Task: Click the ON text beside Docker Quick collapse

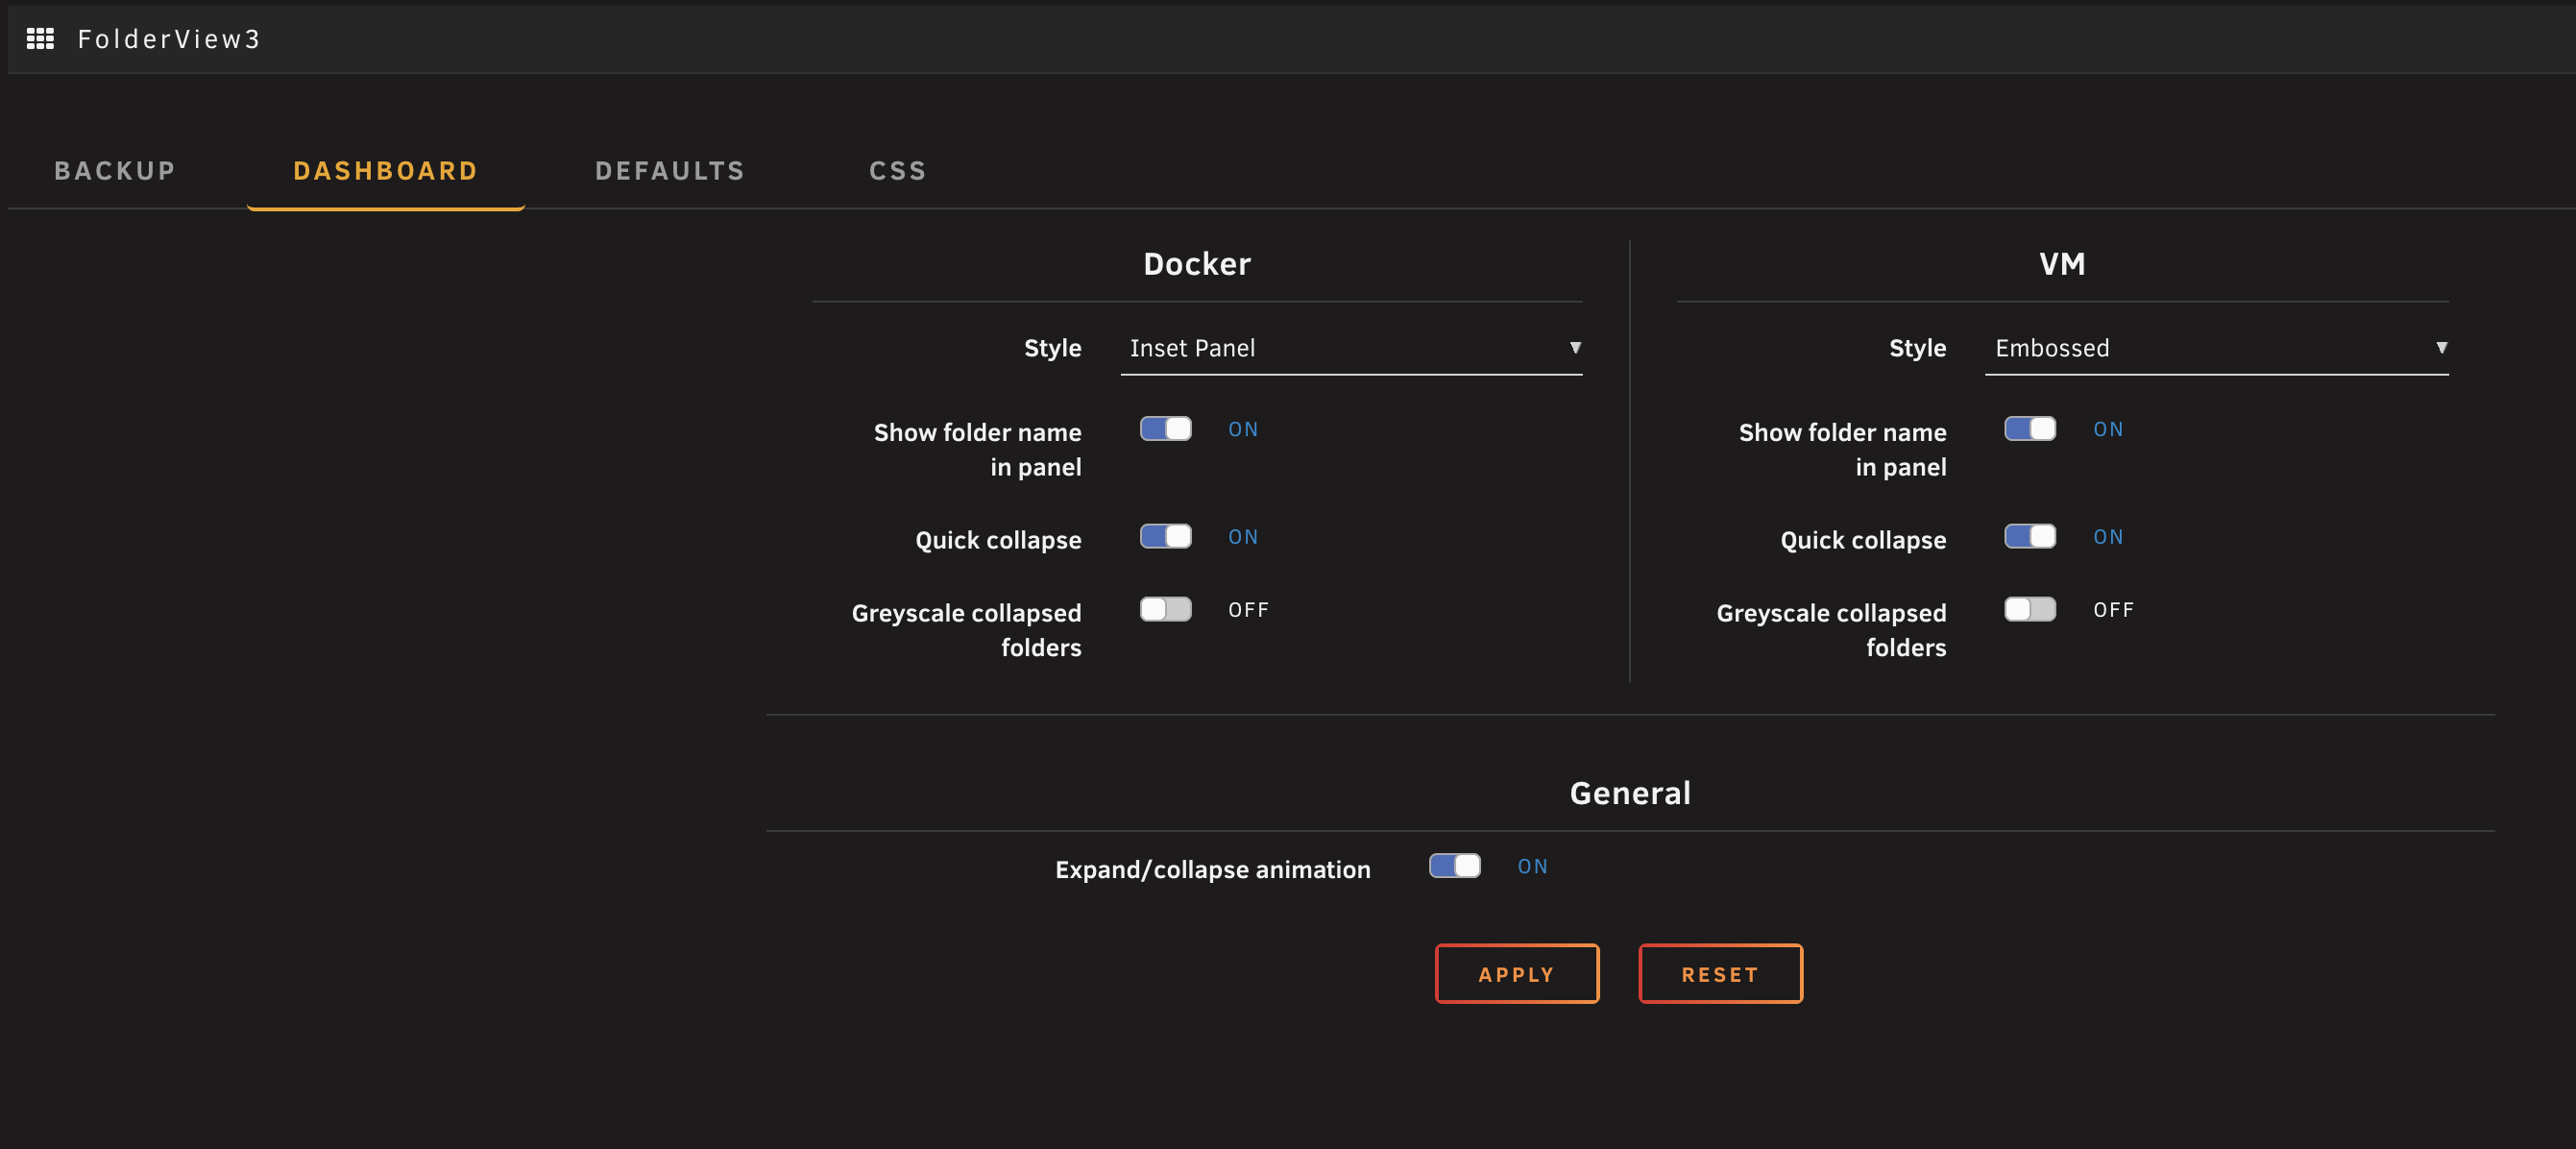Action: point(1243,537)
